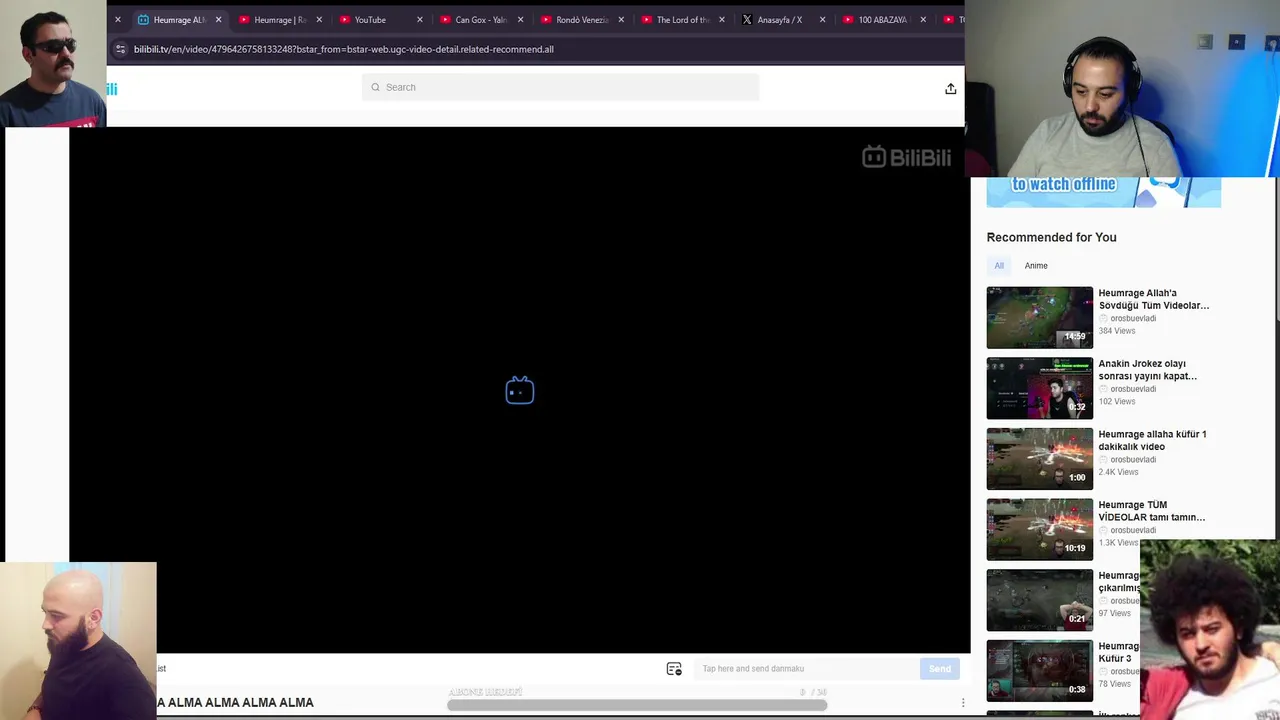Open the 1:00 Heumrage küfür thumbnail
The image size is (1280, 720).
click(1040, 459)
